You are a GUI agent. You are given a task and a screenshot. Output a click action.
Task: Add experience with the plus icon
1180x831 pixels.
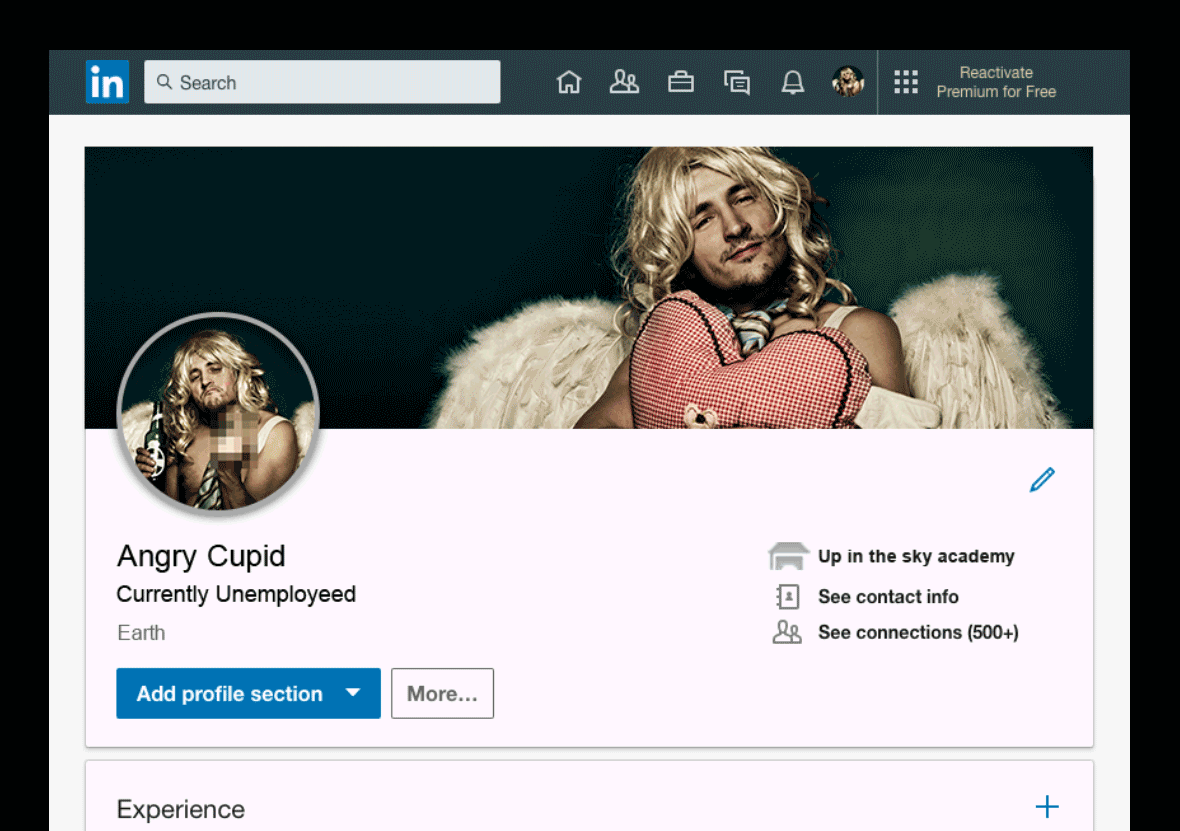coord(1046,807)
